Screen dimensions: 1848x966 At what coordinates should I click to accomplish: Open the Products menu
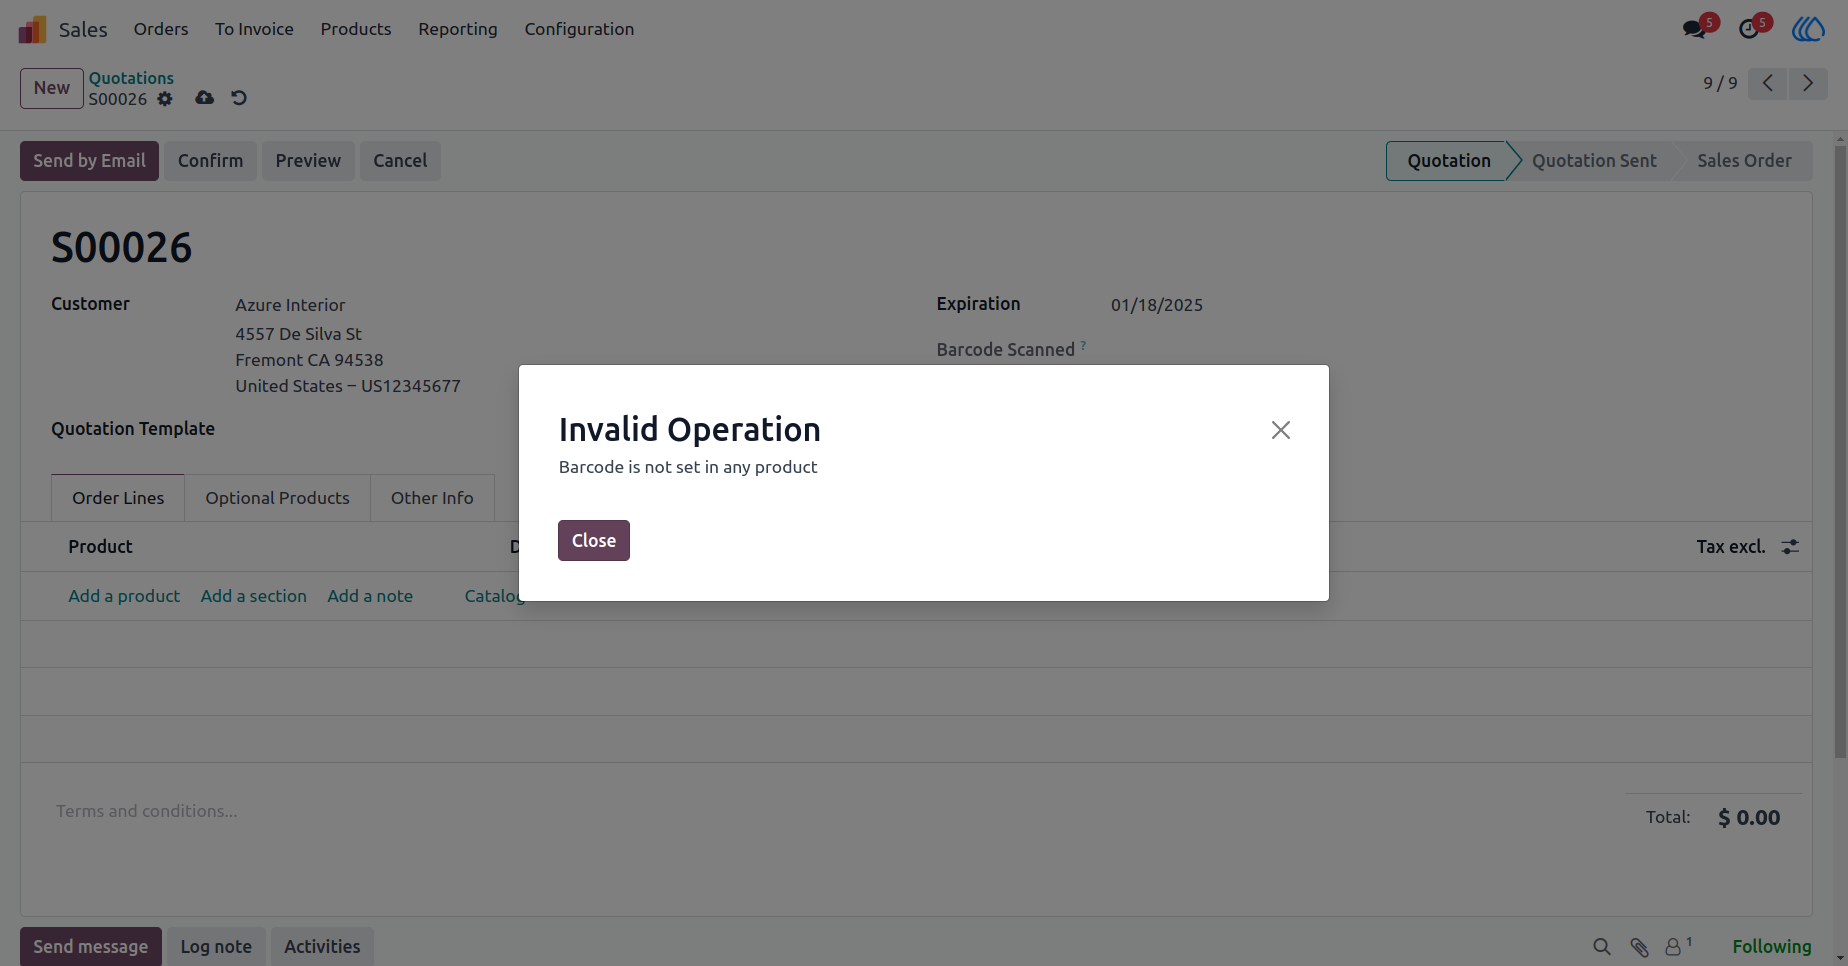pos(356,29)
